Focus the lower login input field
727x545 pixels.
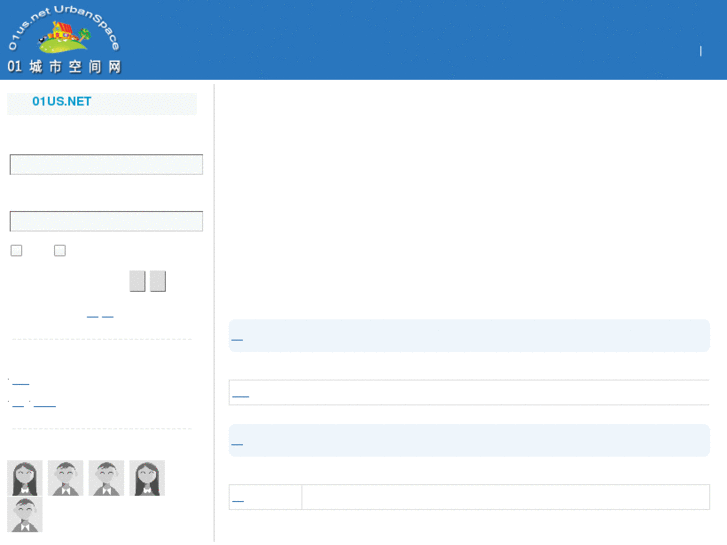coord(106,221)
